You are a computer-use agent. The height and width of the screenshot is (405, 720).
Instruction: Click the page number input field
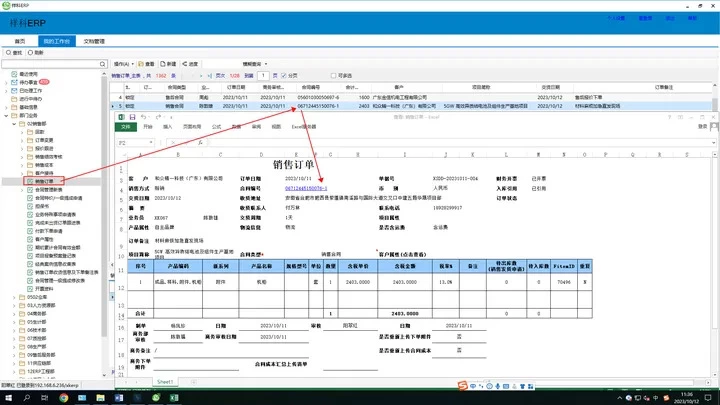263,75
